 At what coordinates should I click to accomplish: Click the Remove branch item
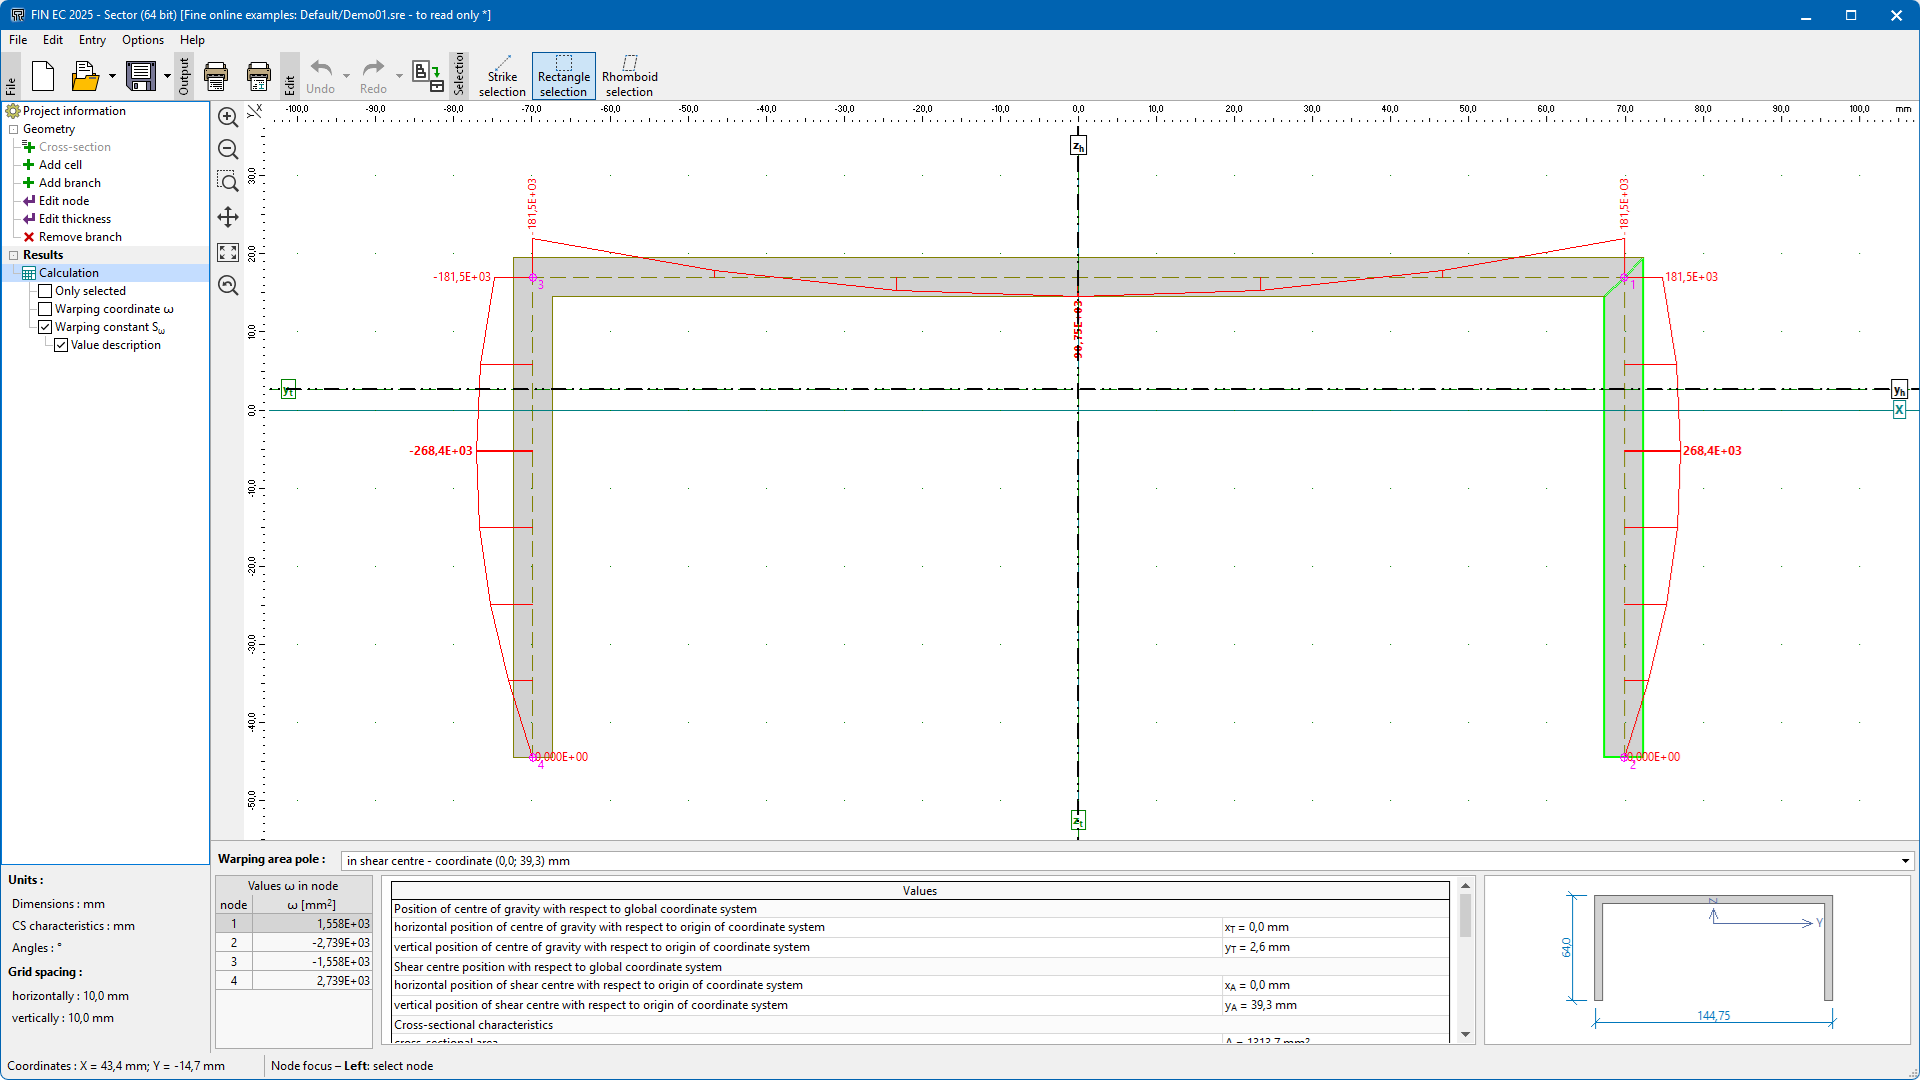click(x=80, y=237)
